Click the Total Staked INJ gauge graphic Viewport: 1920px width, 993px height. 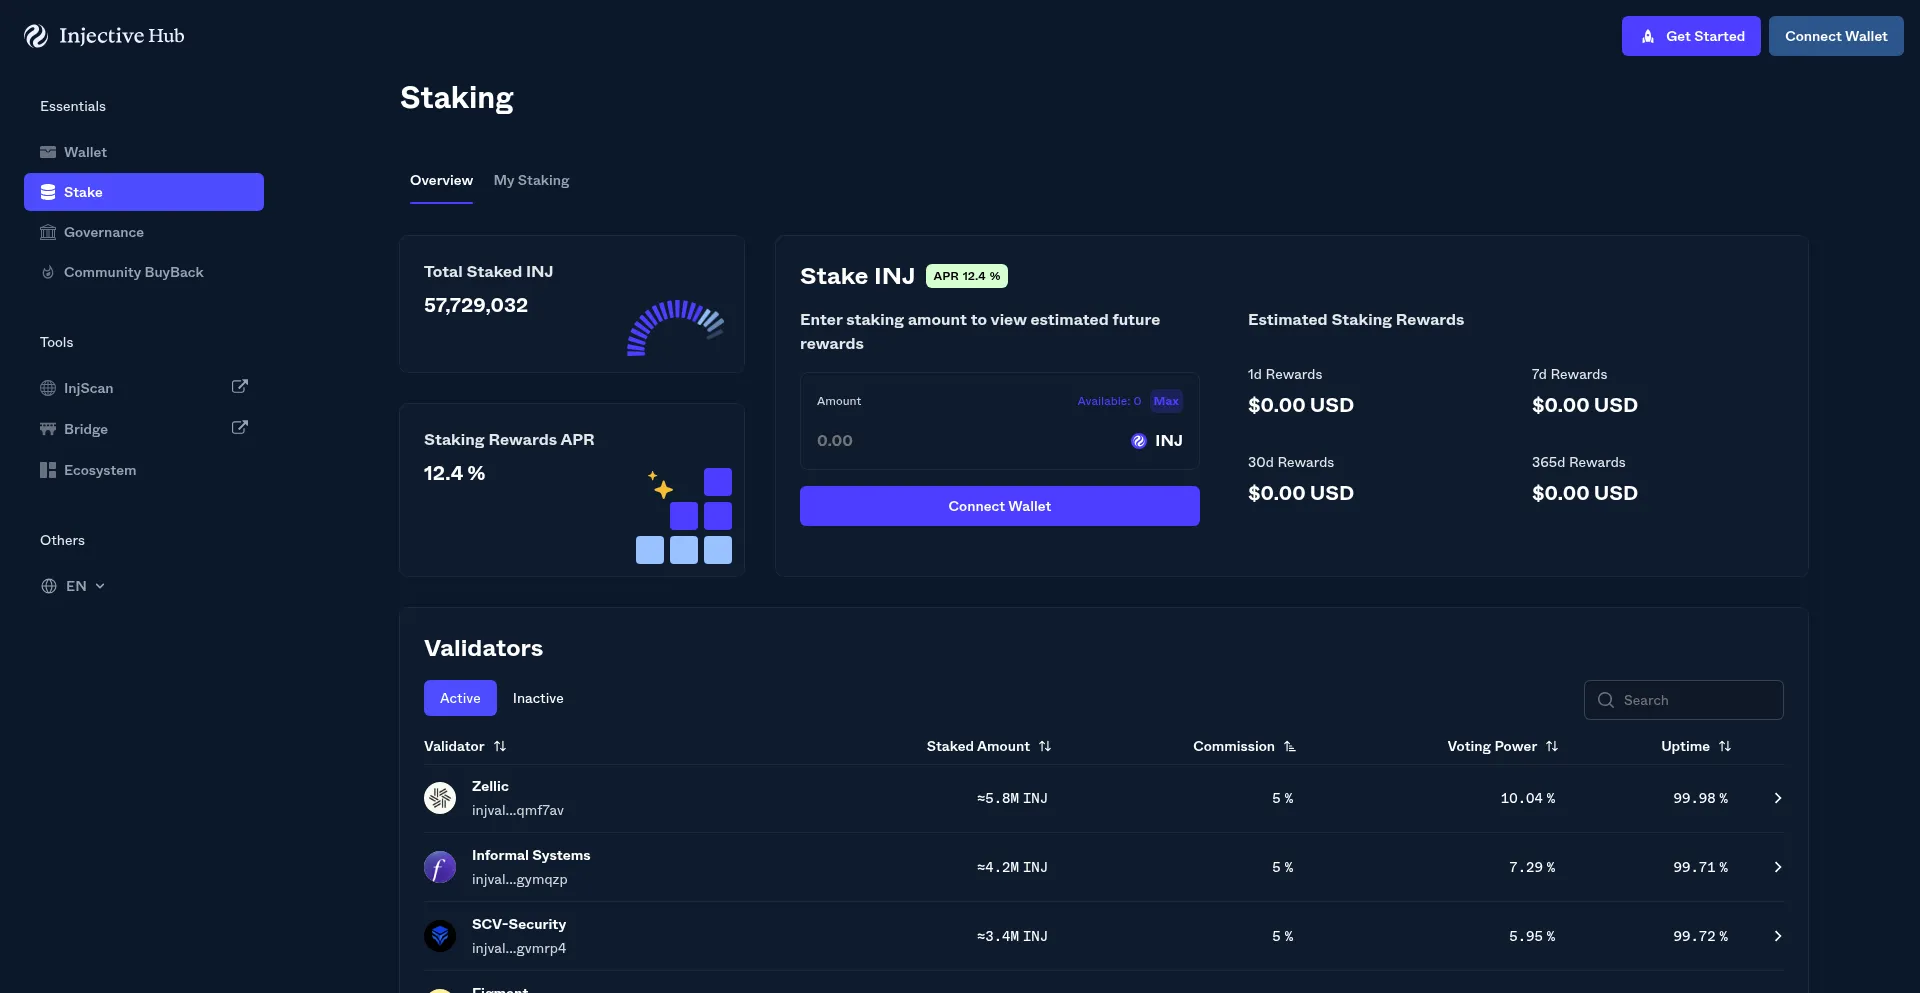676,327
